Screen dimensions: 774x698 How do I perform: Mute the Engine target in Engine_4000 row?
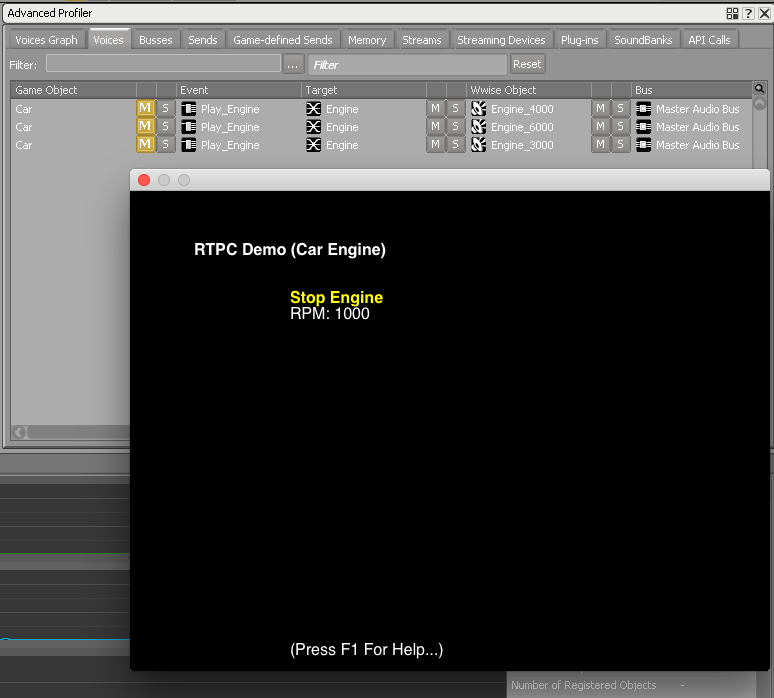[435, 108]
